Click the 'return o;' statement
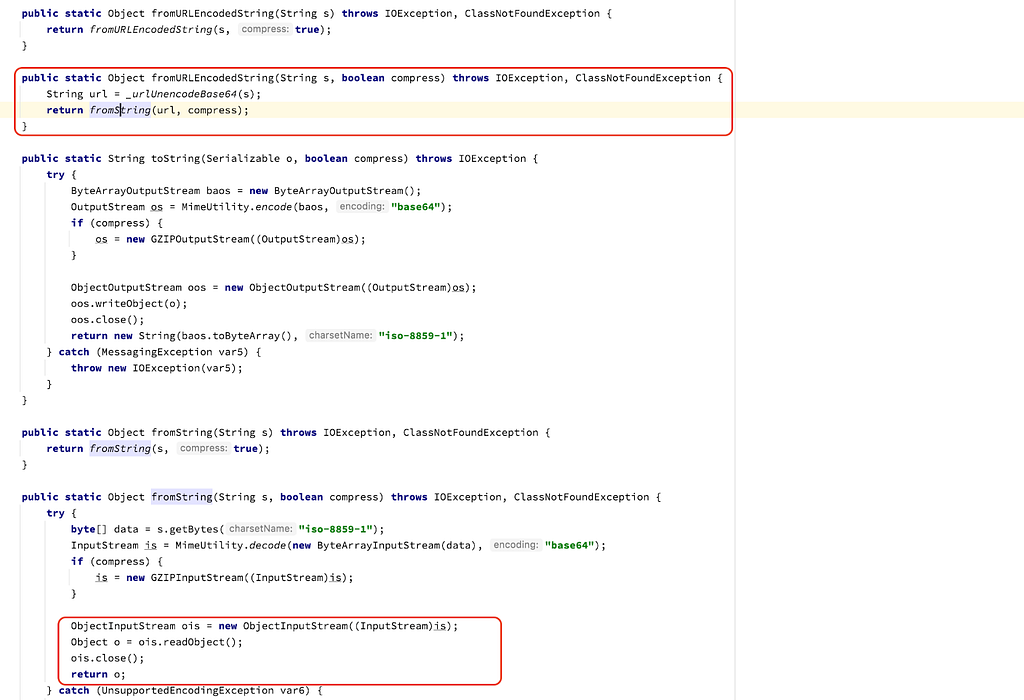Image resolution: width=1024 pixels, height=700 pixels. [x=98, y=675]
